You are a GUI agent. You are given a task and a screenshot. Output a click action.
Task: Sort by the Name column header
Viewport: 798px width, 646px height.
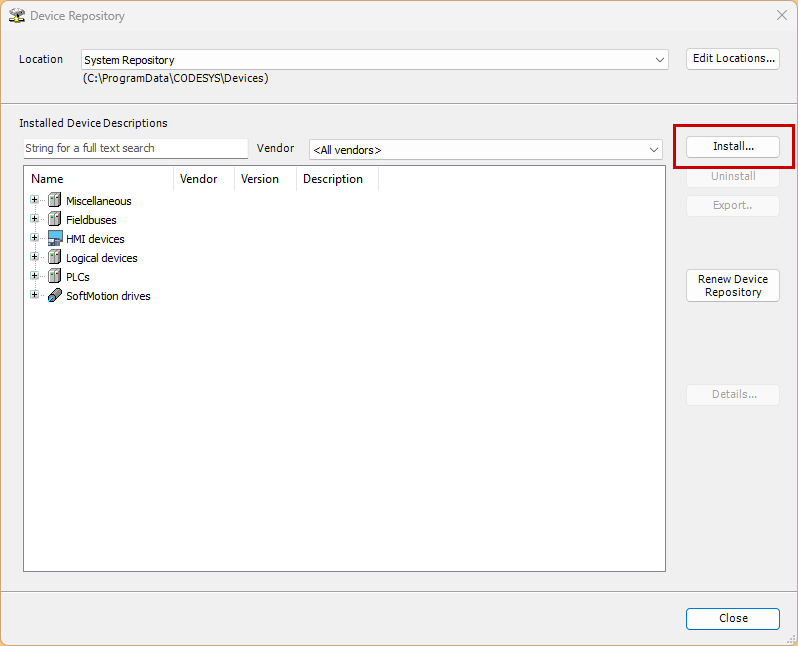pyautogui.click(x=98, y=179)
